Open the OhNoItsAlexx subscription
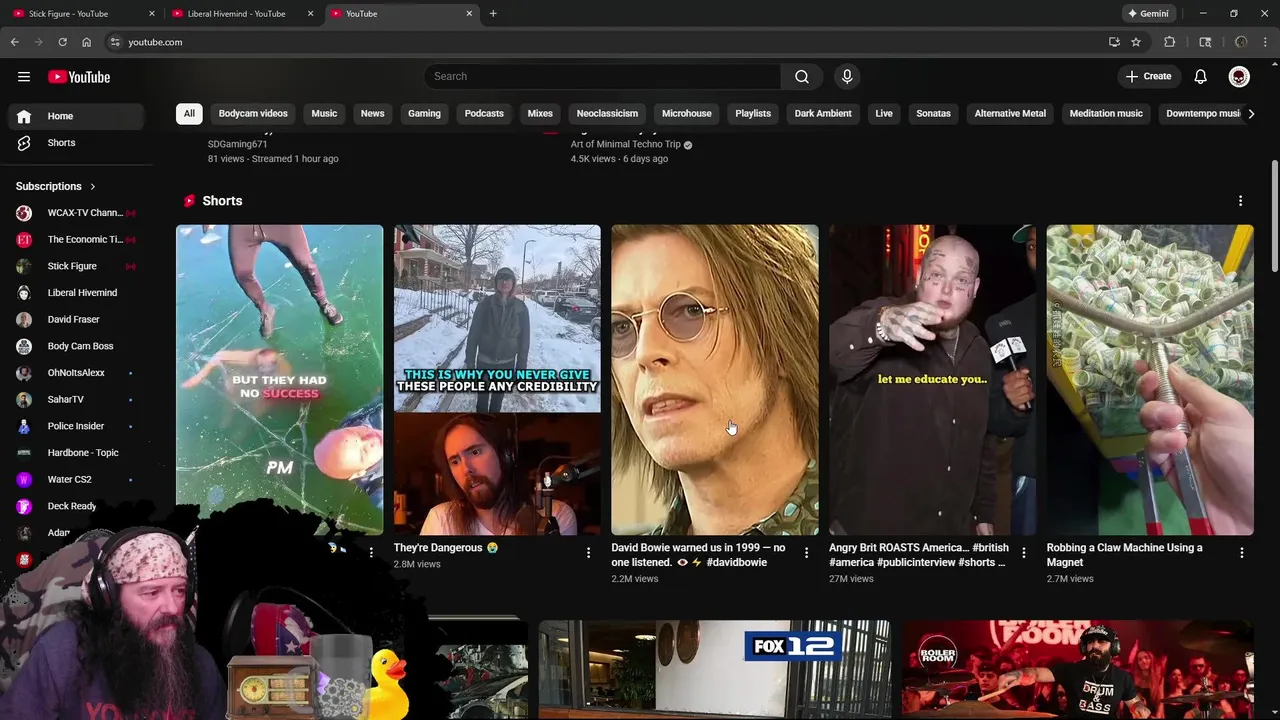Screen dimensions: 1280x720 [x=76, y=373]
